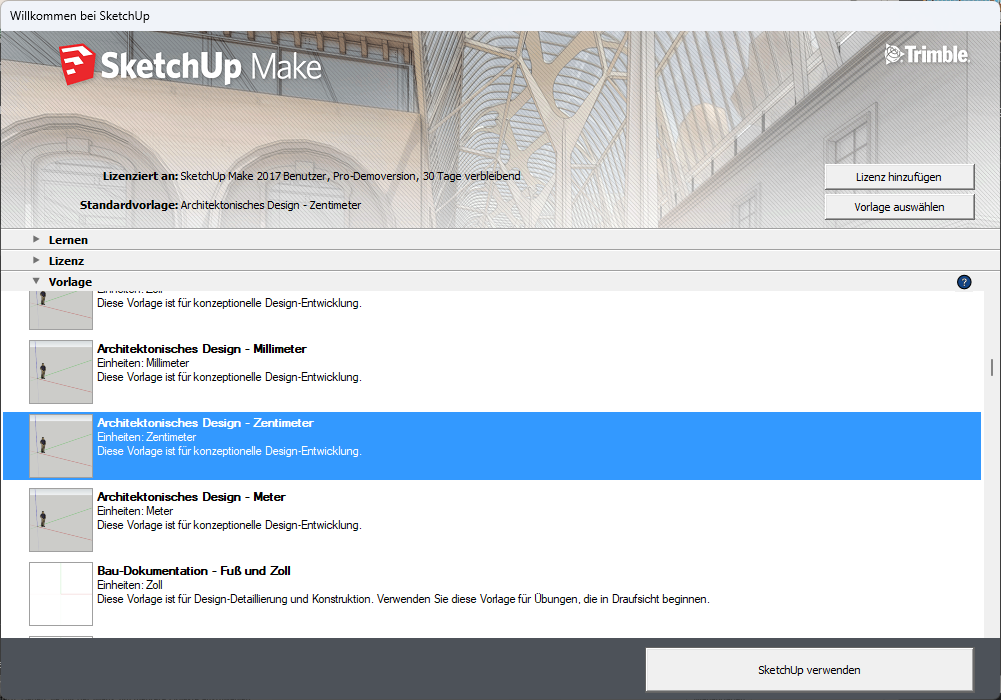The image size is (1001, 700).
Task: Click the Architektonisches Design - Meter template thumbnail
Action: click(x=60, y=519)
